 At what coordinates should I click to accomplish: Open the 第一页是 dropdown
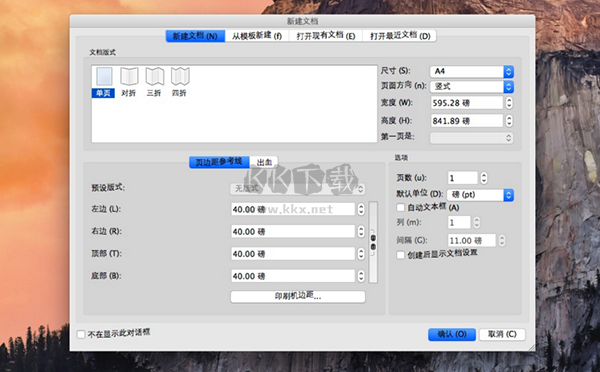(471, 137)
